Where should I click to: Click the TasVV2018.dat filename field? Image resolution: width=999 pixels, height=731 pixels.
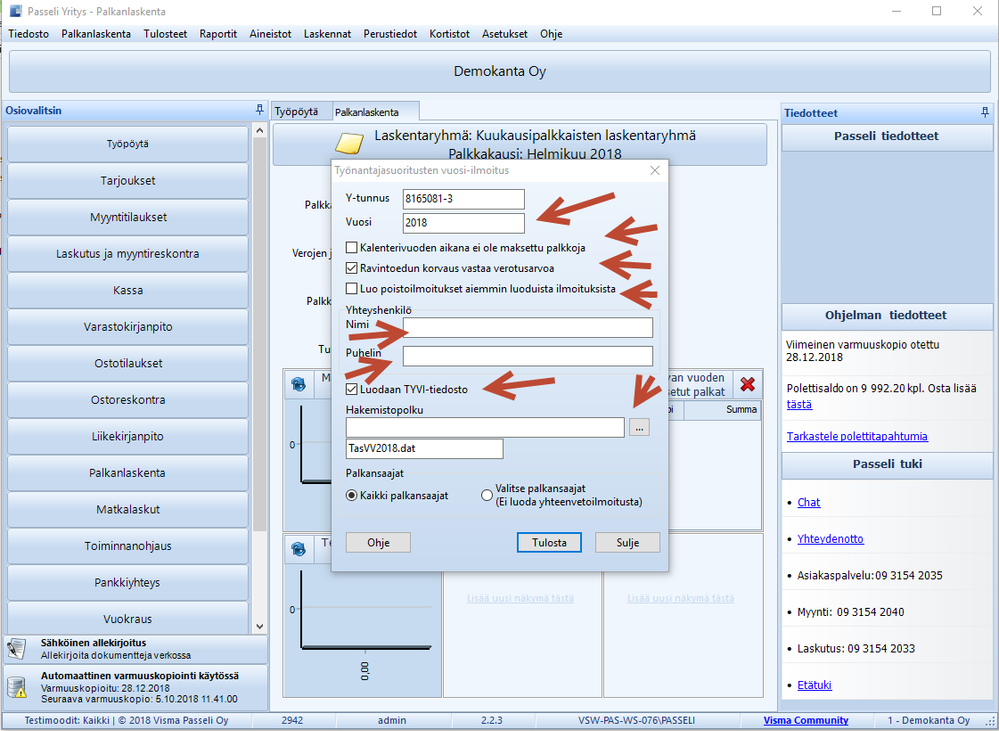[424, 449]
